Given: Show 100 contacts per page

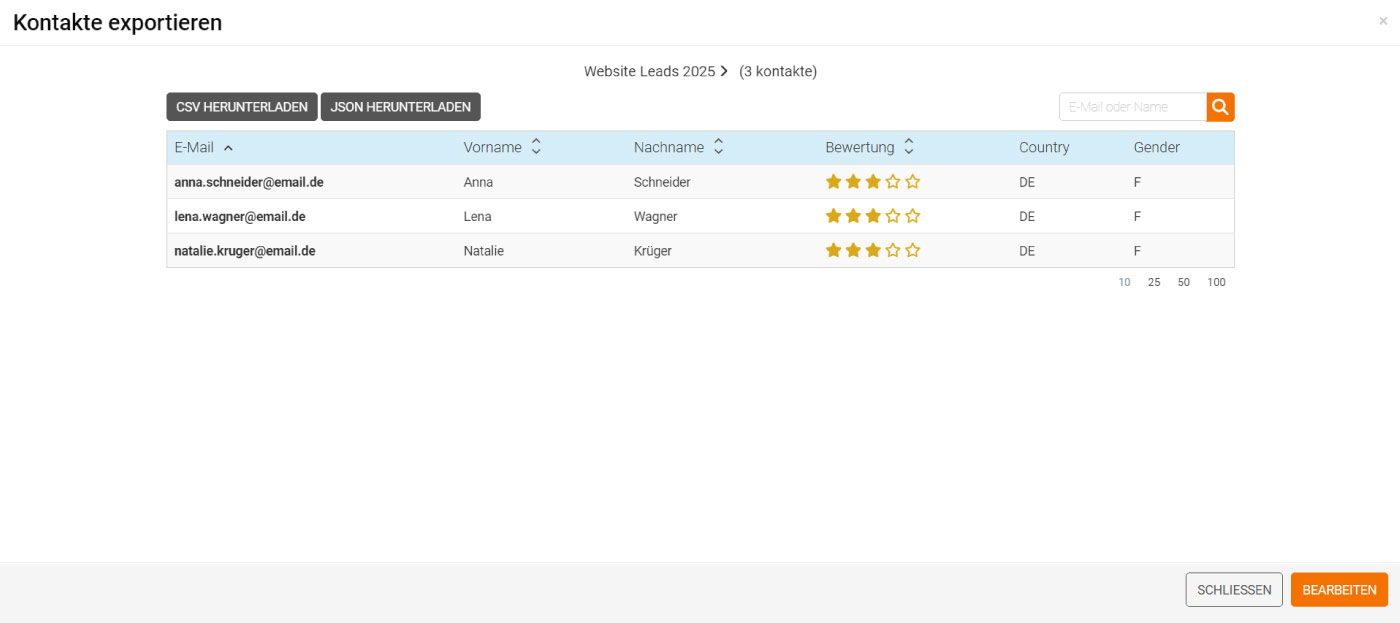Looking at the screenshot, I should coord(1216,282).
